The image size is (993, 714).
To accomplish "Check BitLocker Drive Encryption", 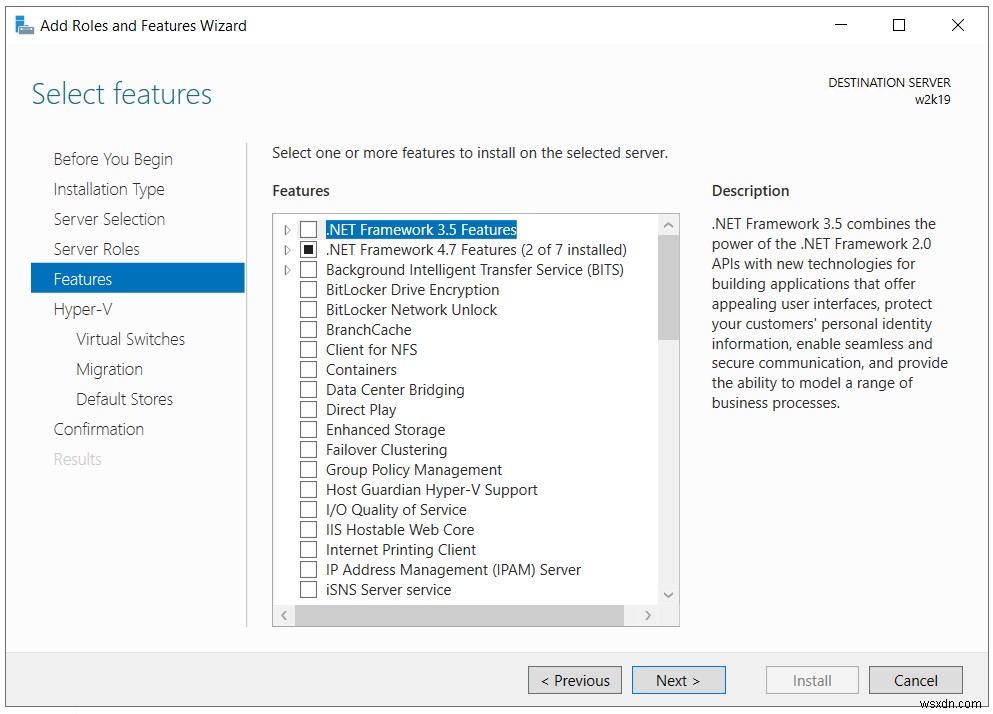I will point(308,289).
